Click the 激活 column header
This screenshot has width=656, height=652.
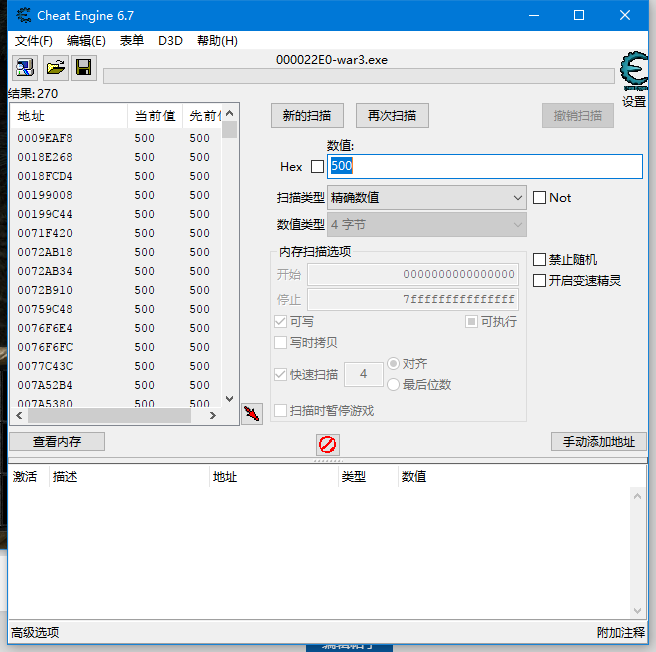[x=25, y=477]
